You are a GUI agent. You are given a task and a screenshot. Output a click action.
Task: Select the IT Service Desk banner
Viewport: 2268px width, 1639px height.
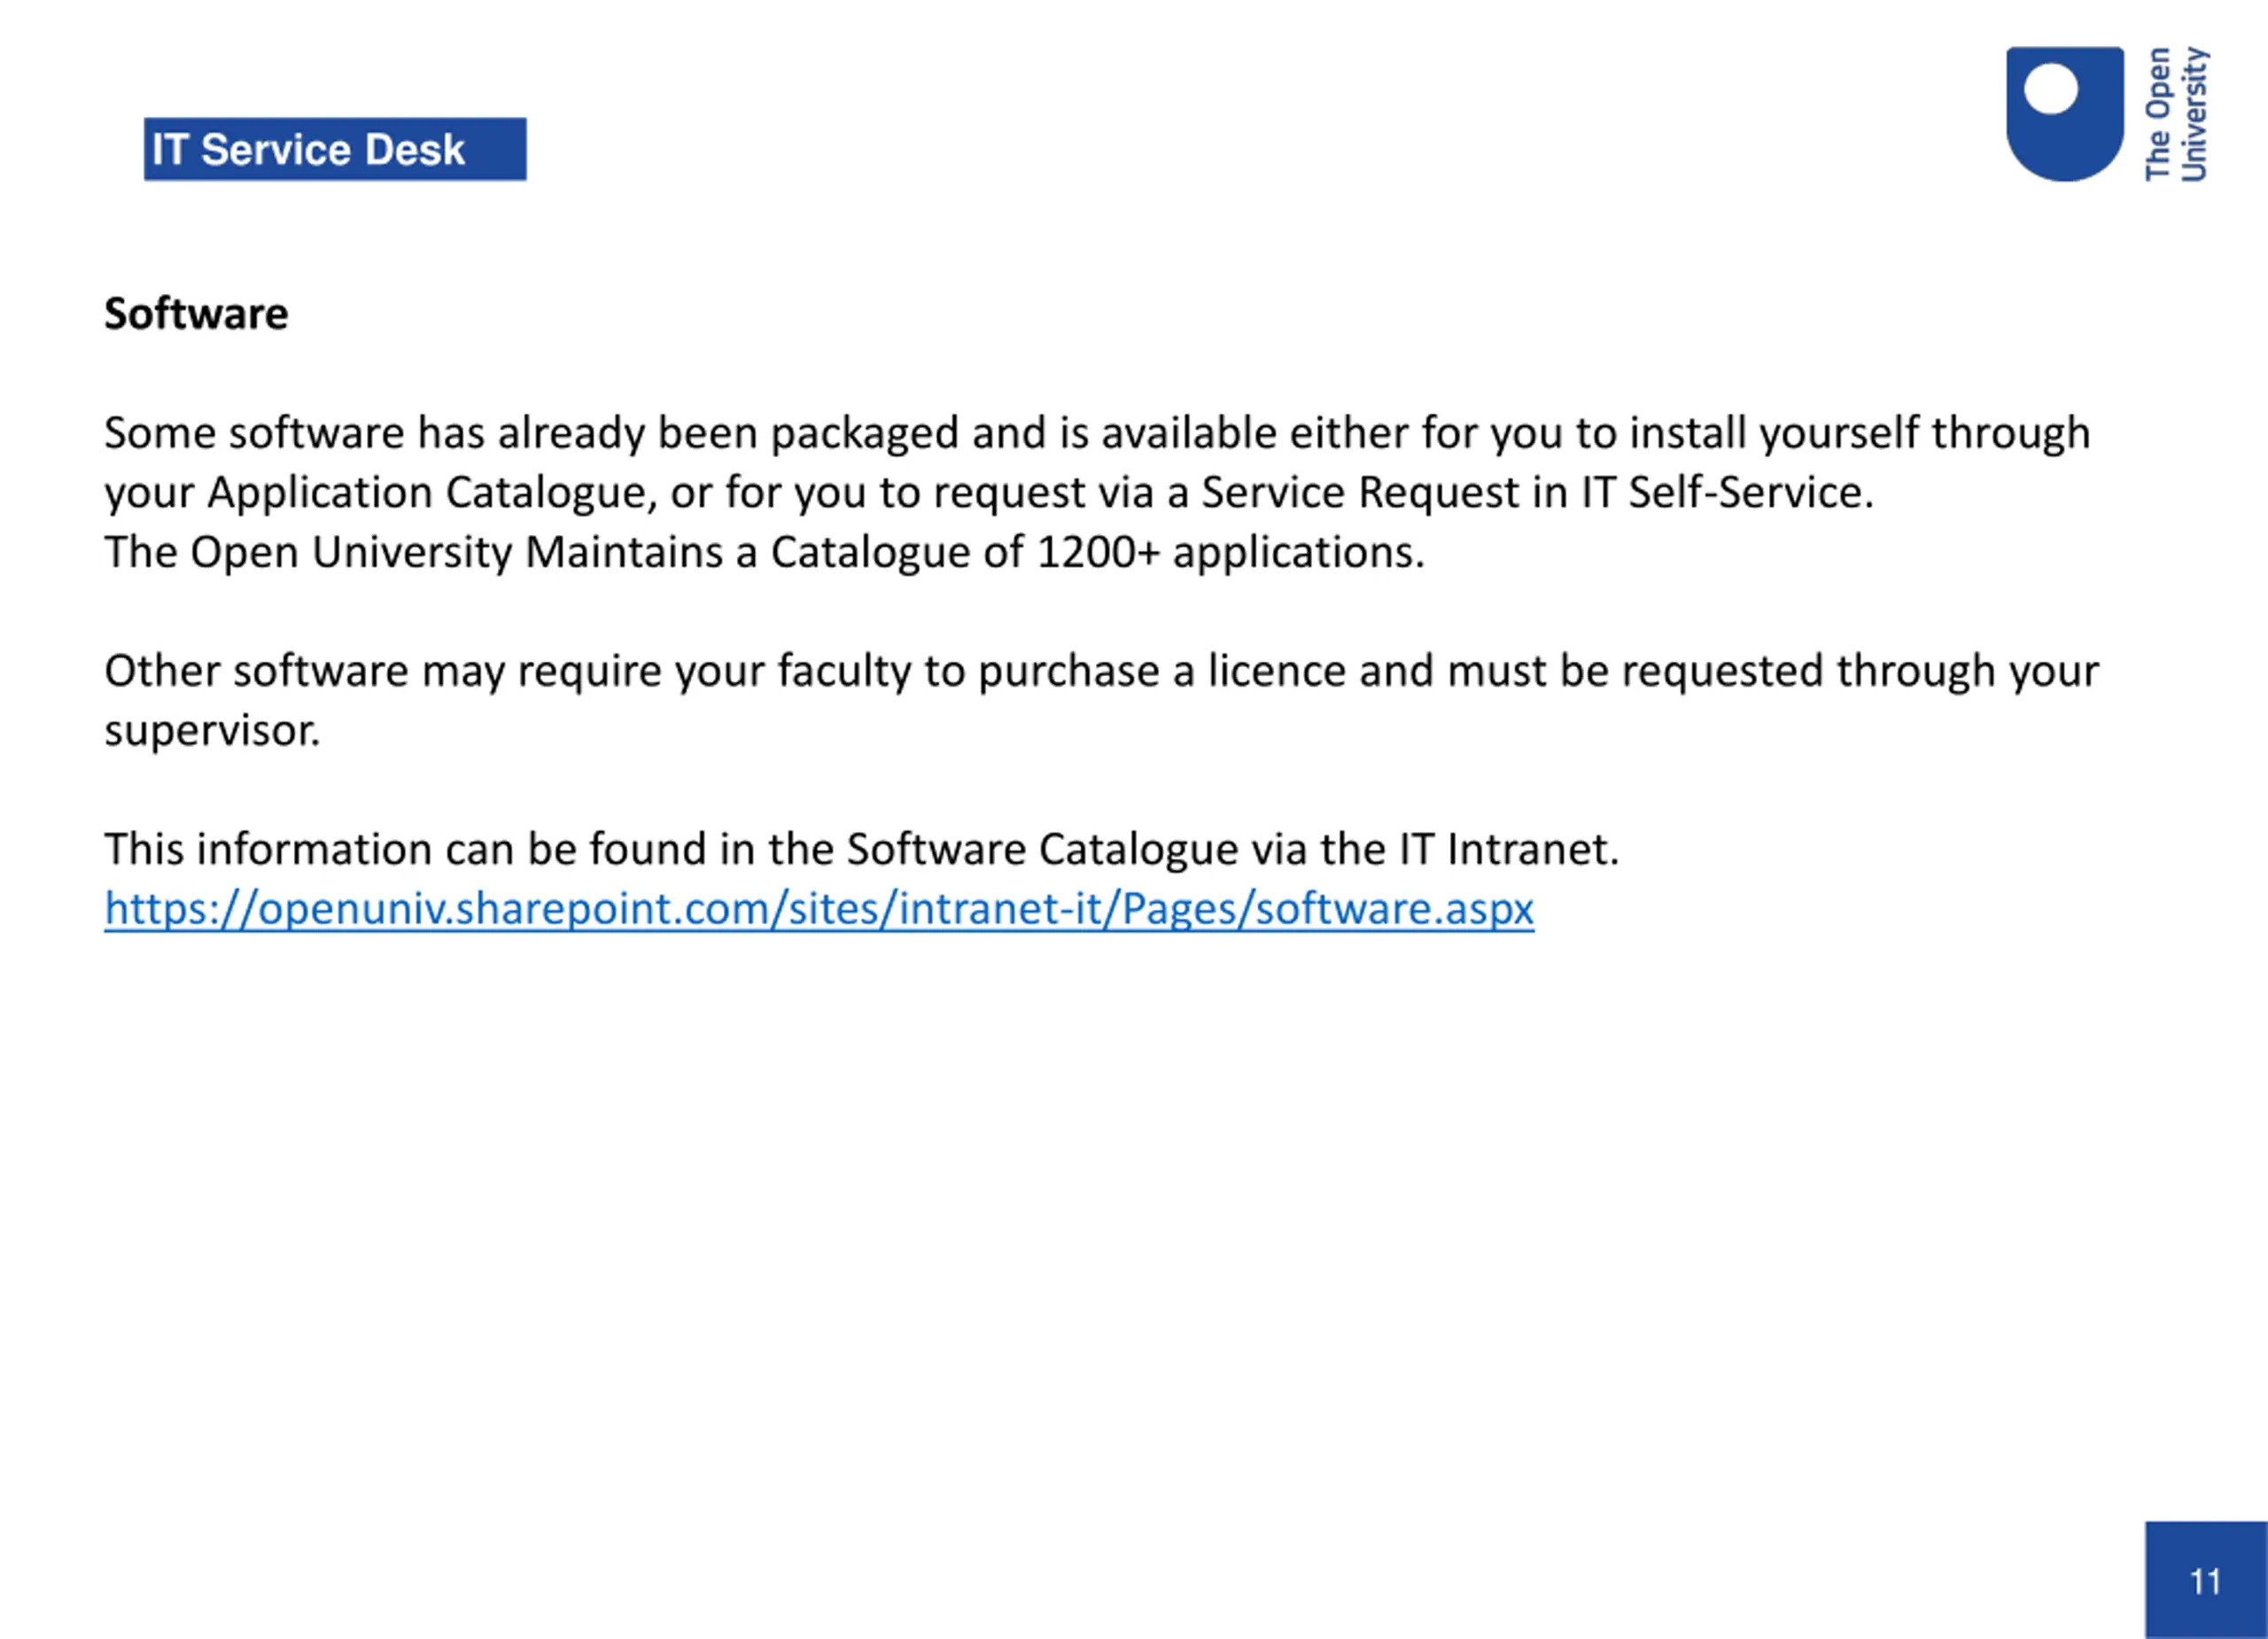(x=334, y=150)
